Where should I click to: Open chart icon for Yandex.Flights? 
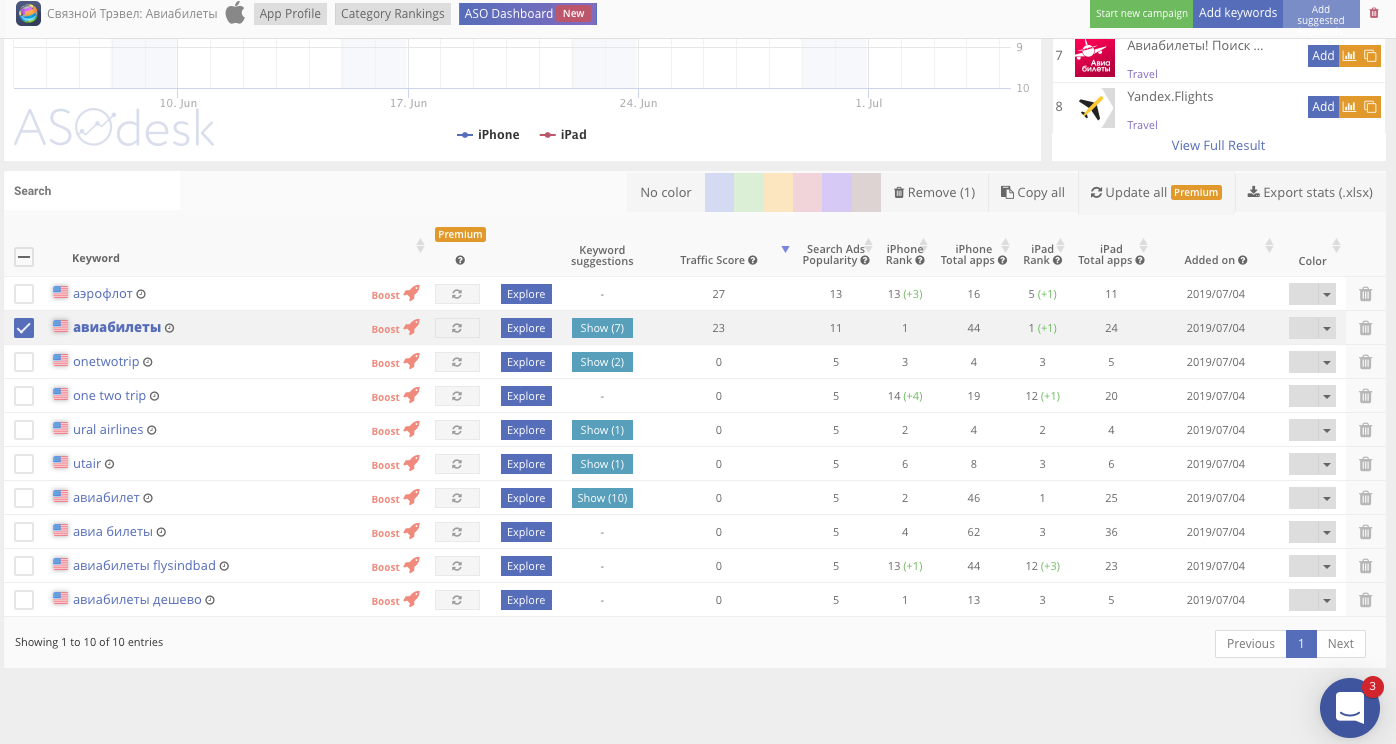1349,107
